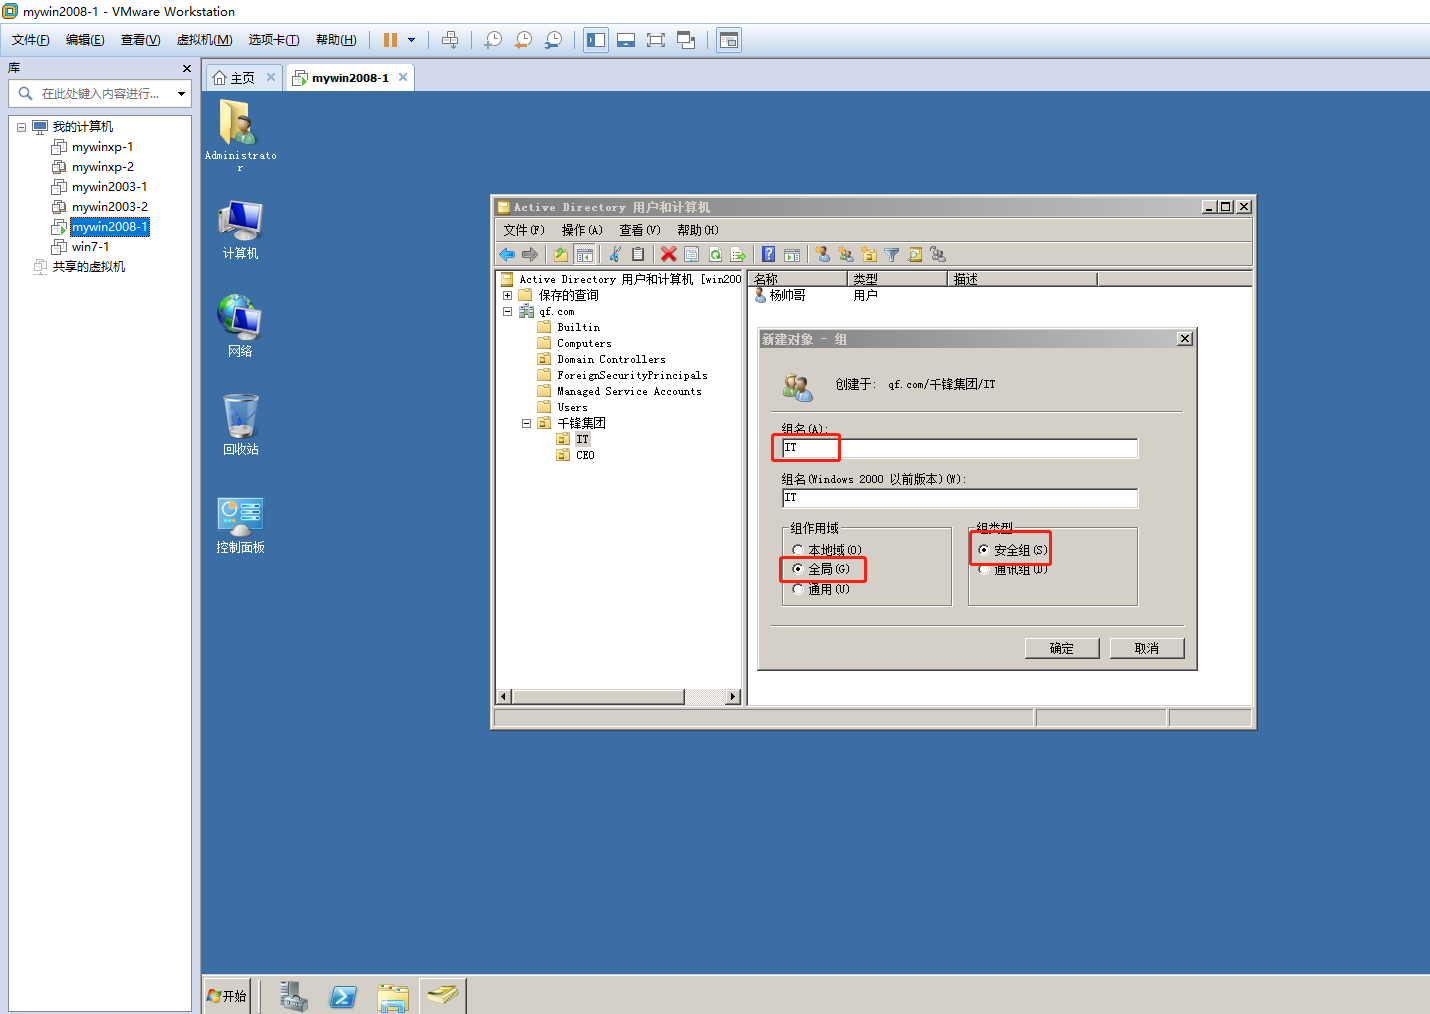This screenshot has height=1014, width=1430.
Task: Click the green Refresh icon
Action: pos(715,254)
